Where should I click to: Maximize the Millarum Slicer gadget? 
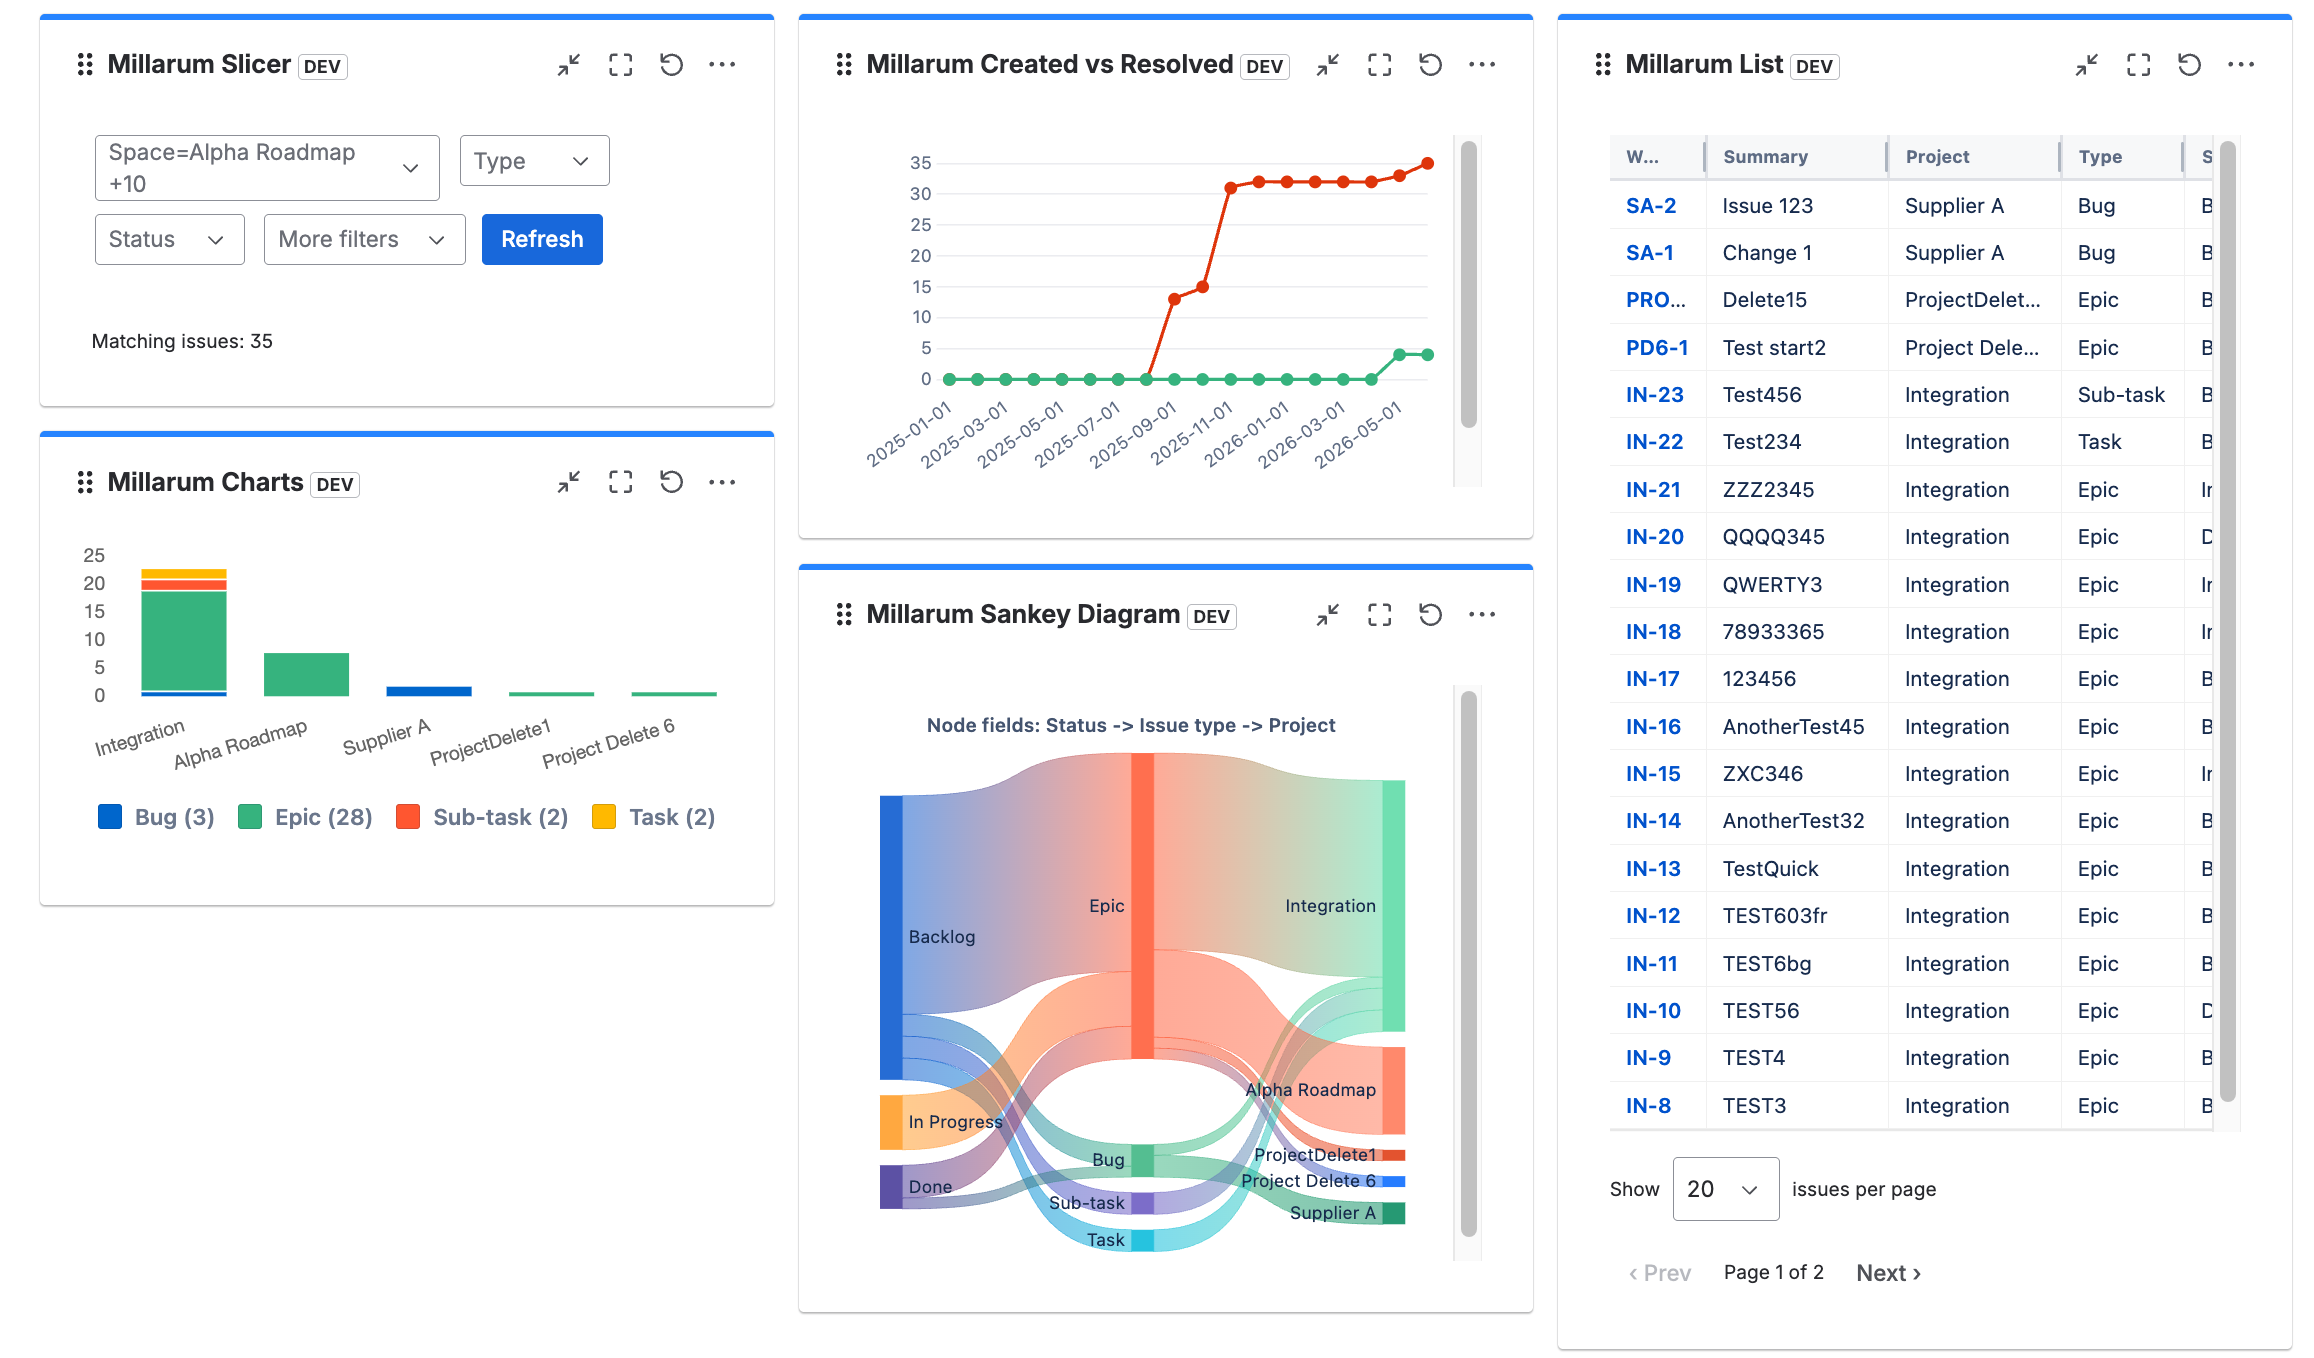[620, 65]
